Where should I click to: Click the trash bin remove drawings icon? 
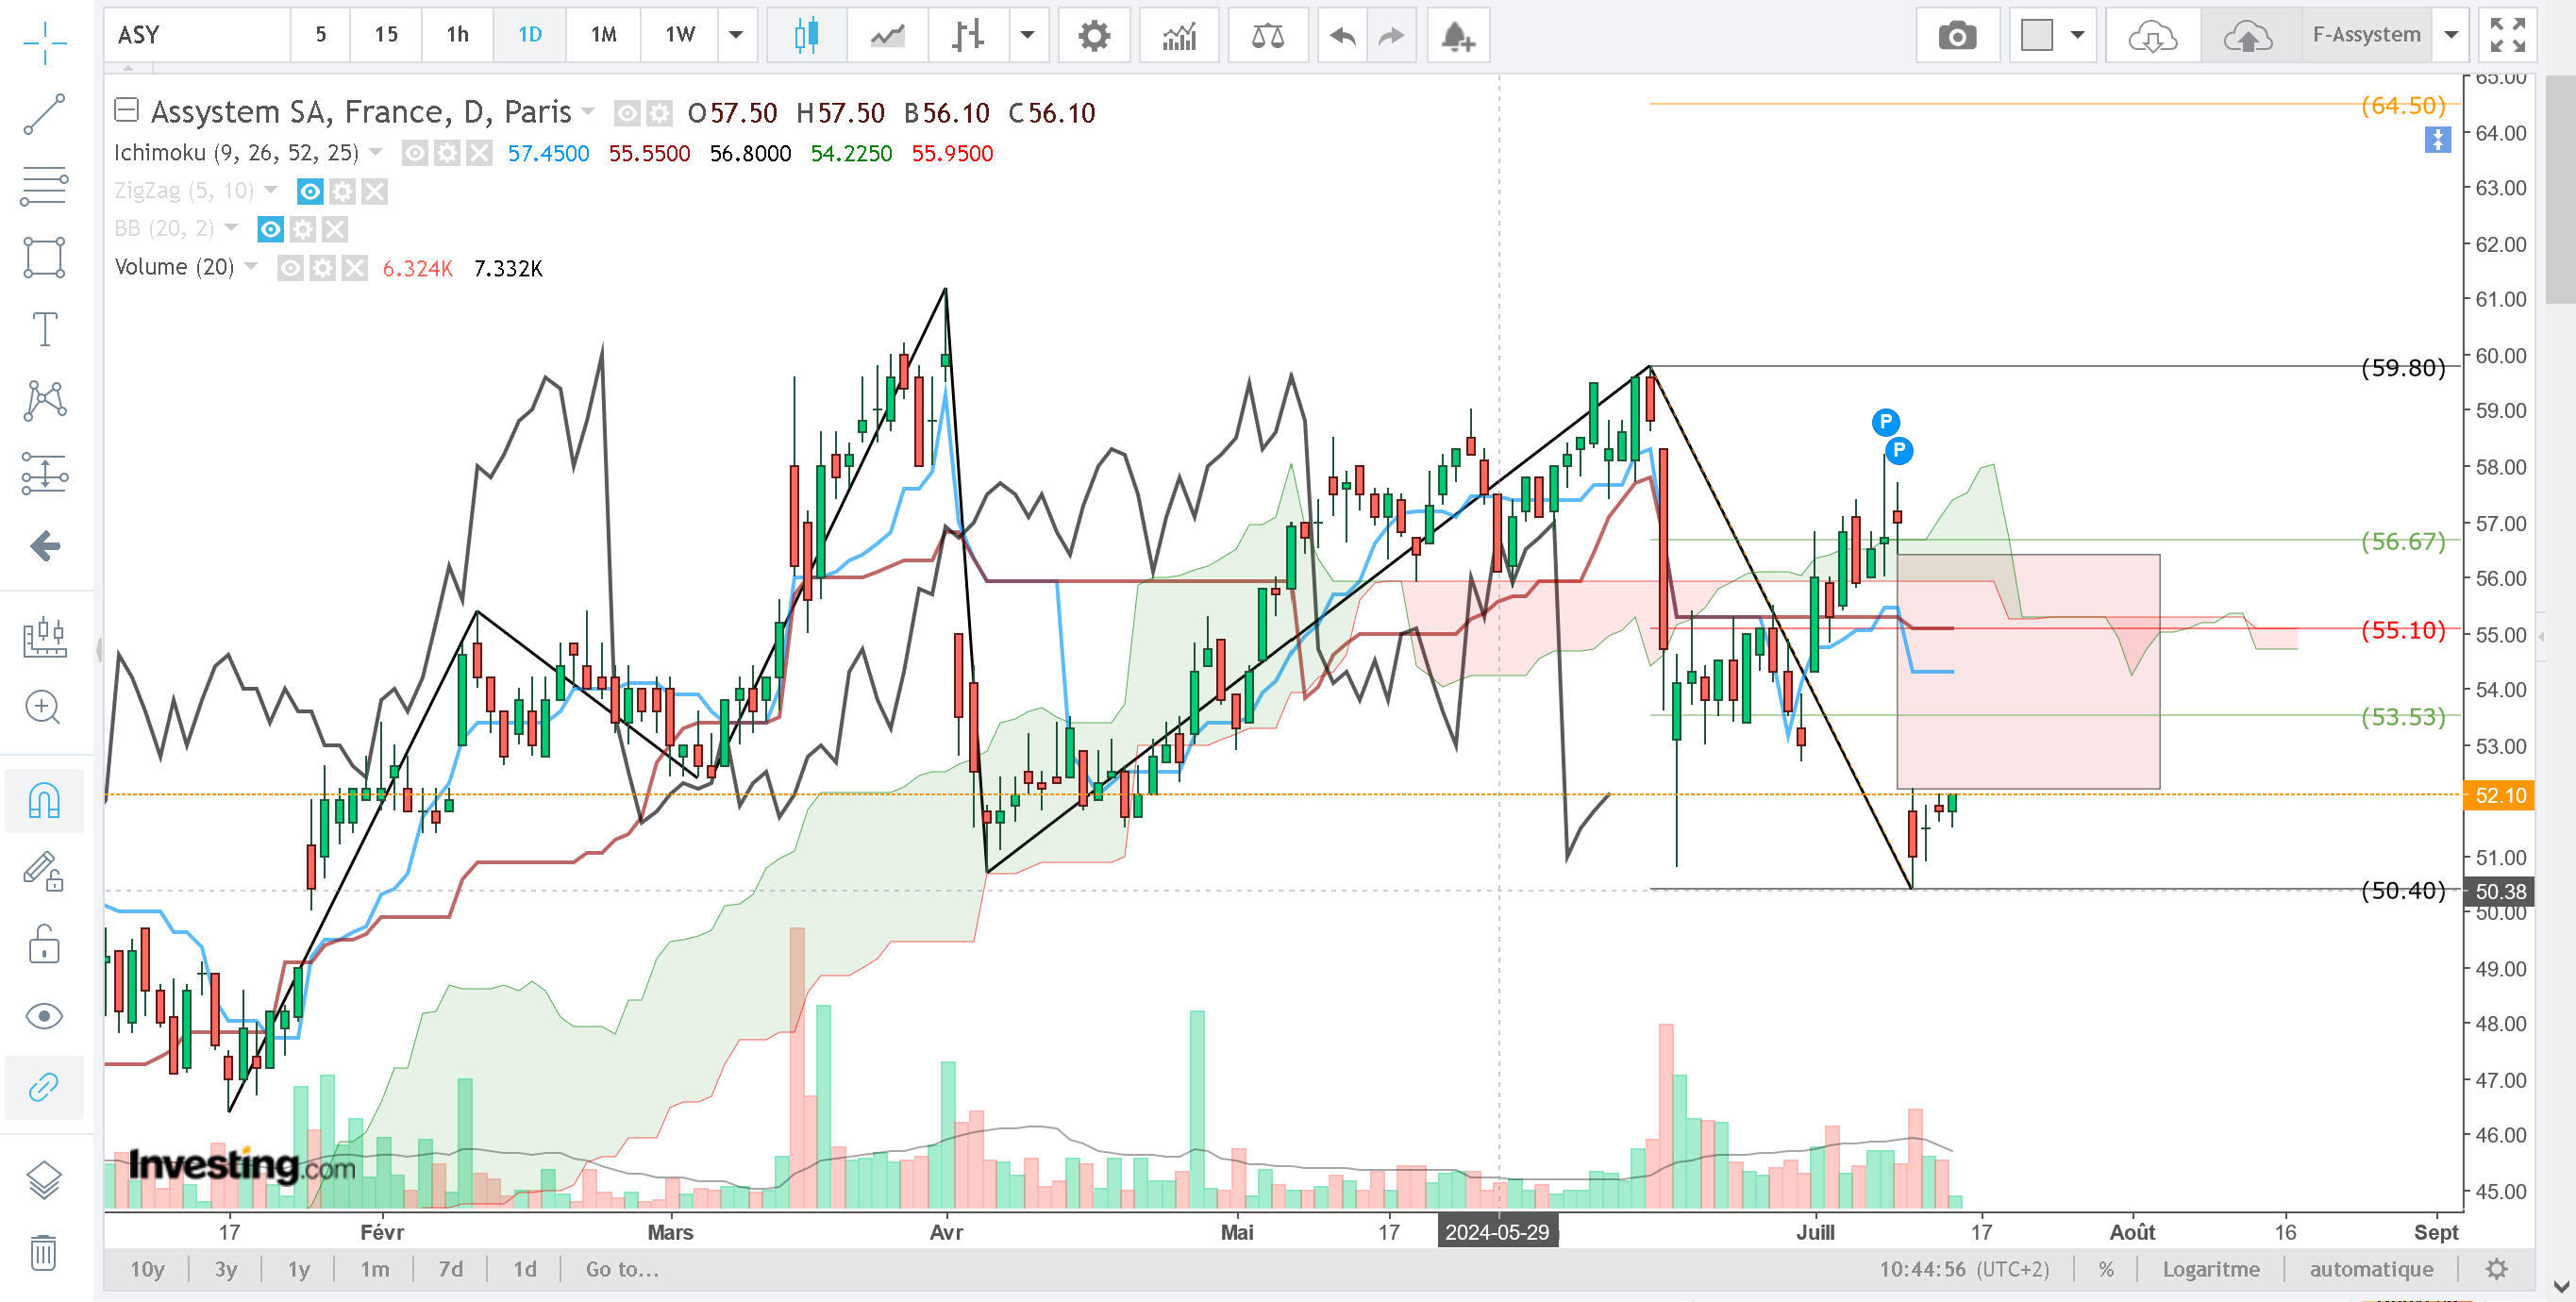[44, 1250]
